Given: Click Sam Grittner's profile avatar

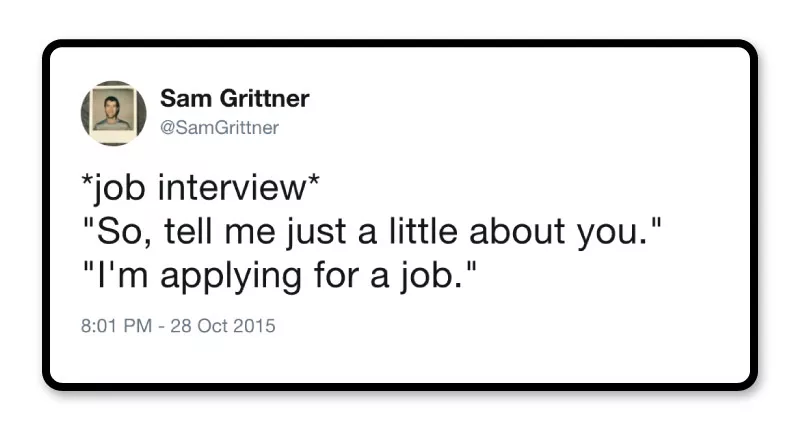Looking at the screenshot, I should (113, 113).
